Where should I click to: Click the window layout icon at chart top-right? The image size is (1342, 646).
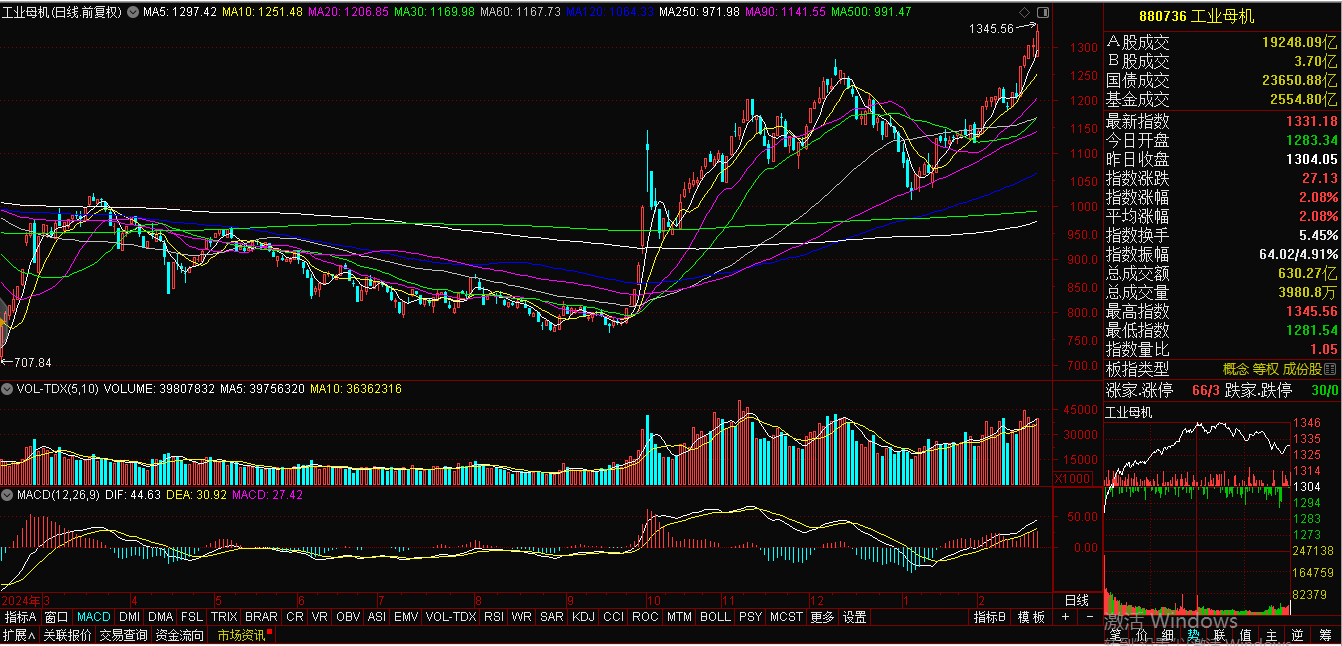click(x=1042, y=12)
